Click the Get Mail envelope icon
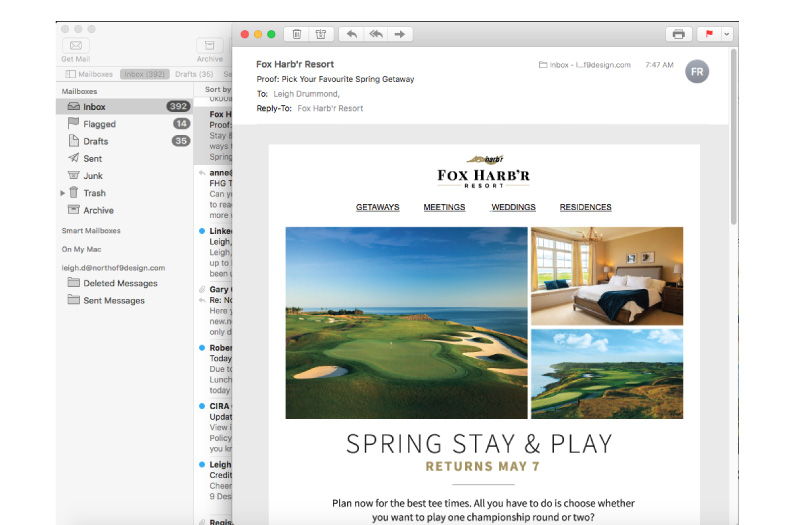Image resolution: width=800 pixels, height=525 pixels. click(x=76, y=46)
